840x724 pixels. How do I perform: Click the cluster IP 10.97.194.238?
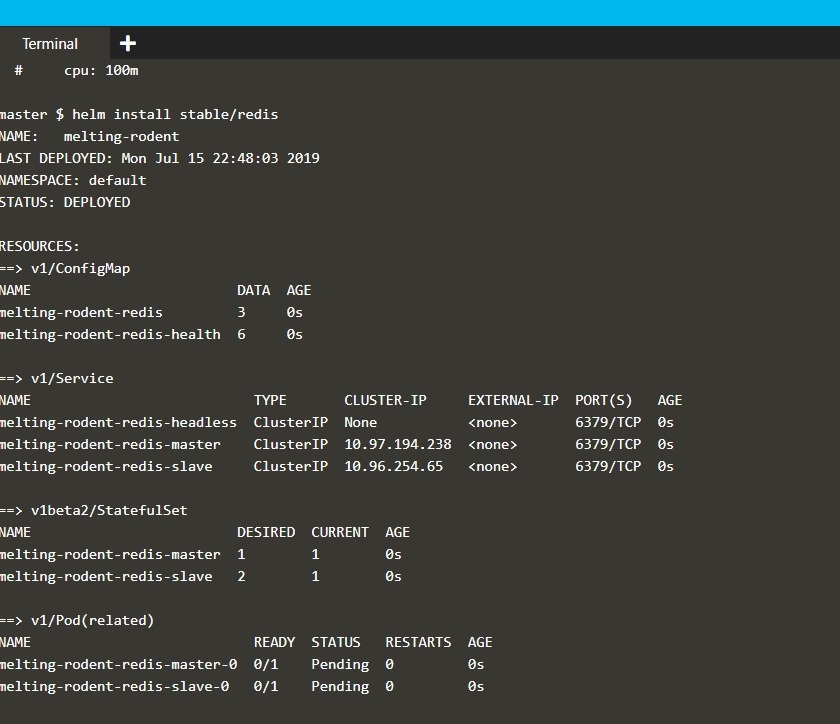[x=398, y=444]
